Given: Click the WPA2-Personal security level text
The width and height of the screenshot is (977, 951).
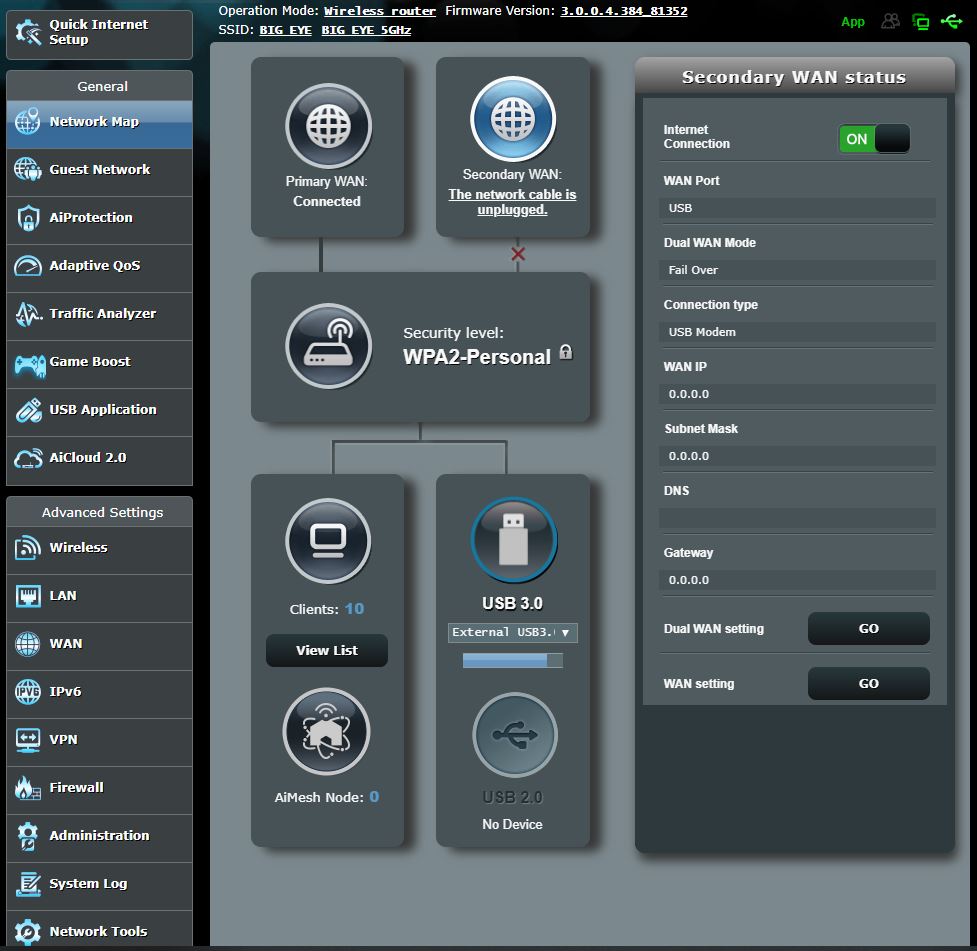Looking at the screenshot, I should [477, 357].
